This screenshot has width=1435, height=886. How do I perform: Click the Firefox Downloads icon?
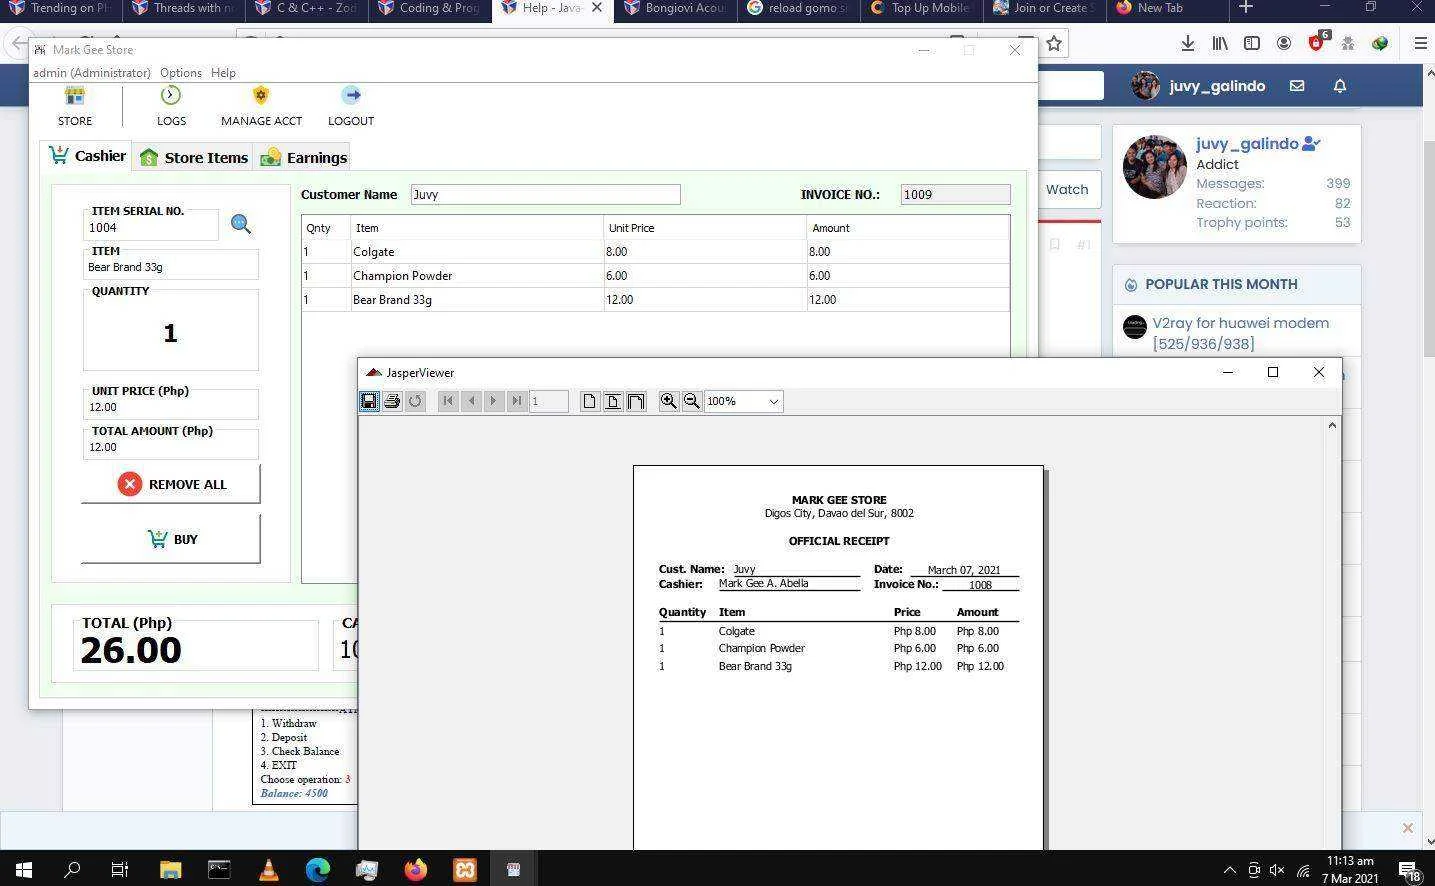[x=1188, y=43]
